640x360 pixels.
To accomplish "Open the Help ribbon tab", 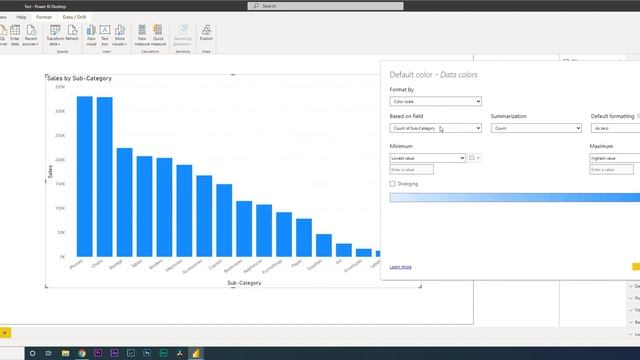I will (x=21, y=17).
